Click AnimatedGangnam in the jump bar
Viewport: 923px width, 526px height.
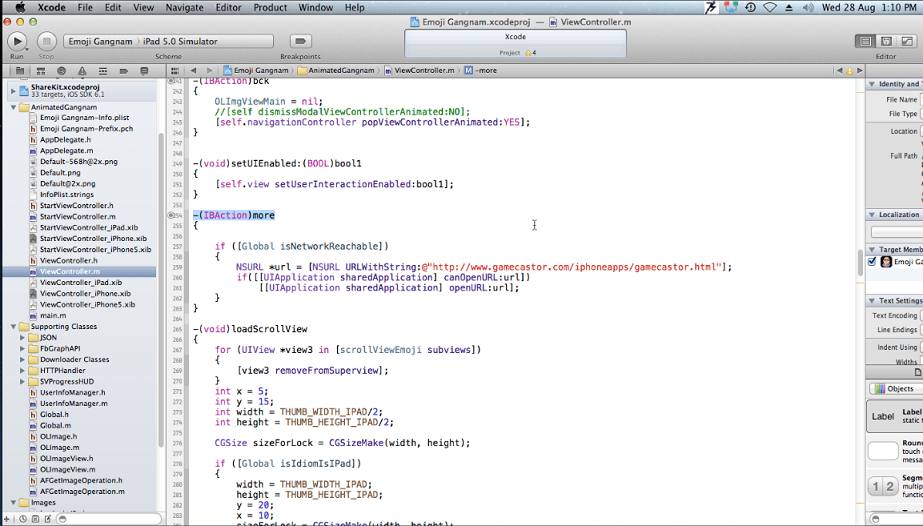336,71
